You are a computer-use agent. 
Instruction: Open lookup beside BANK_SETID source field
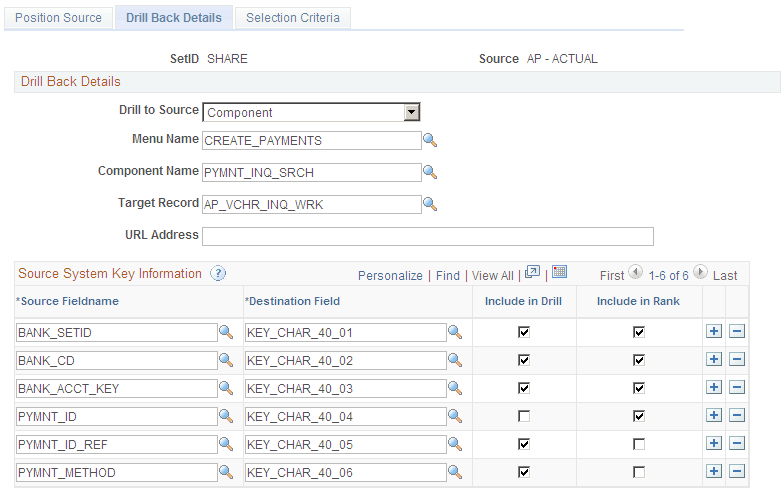(x=226, y=332)
